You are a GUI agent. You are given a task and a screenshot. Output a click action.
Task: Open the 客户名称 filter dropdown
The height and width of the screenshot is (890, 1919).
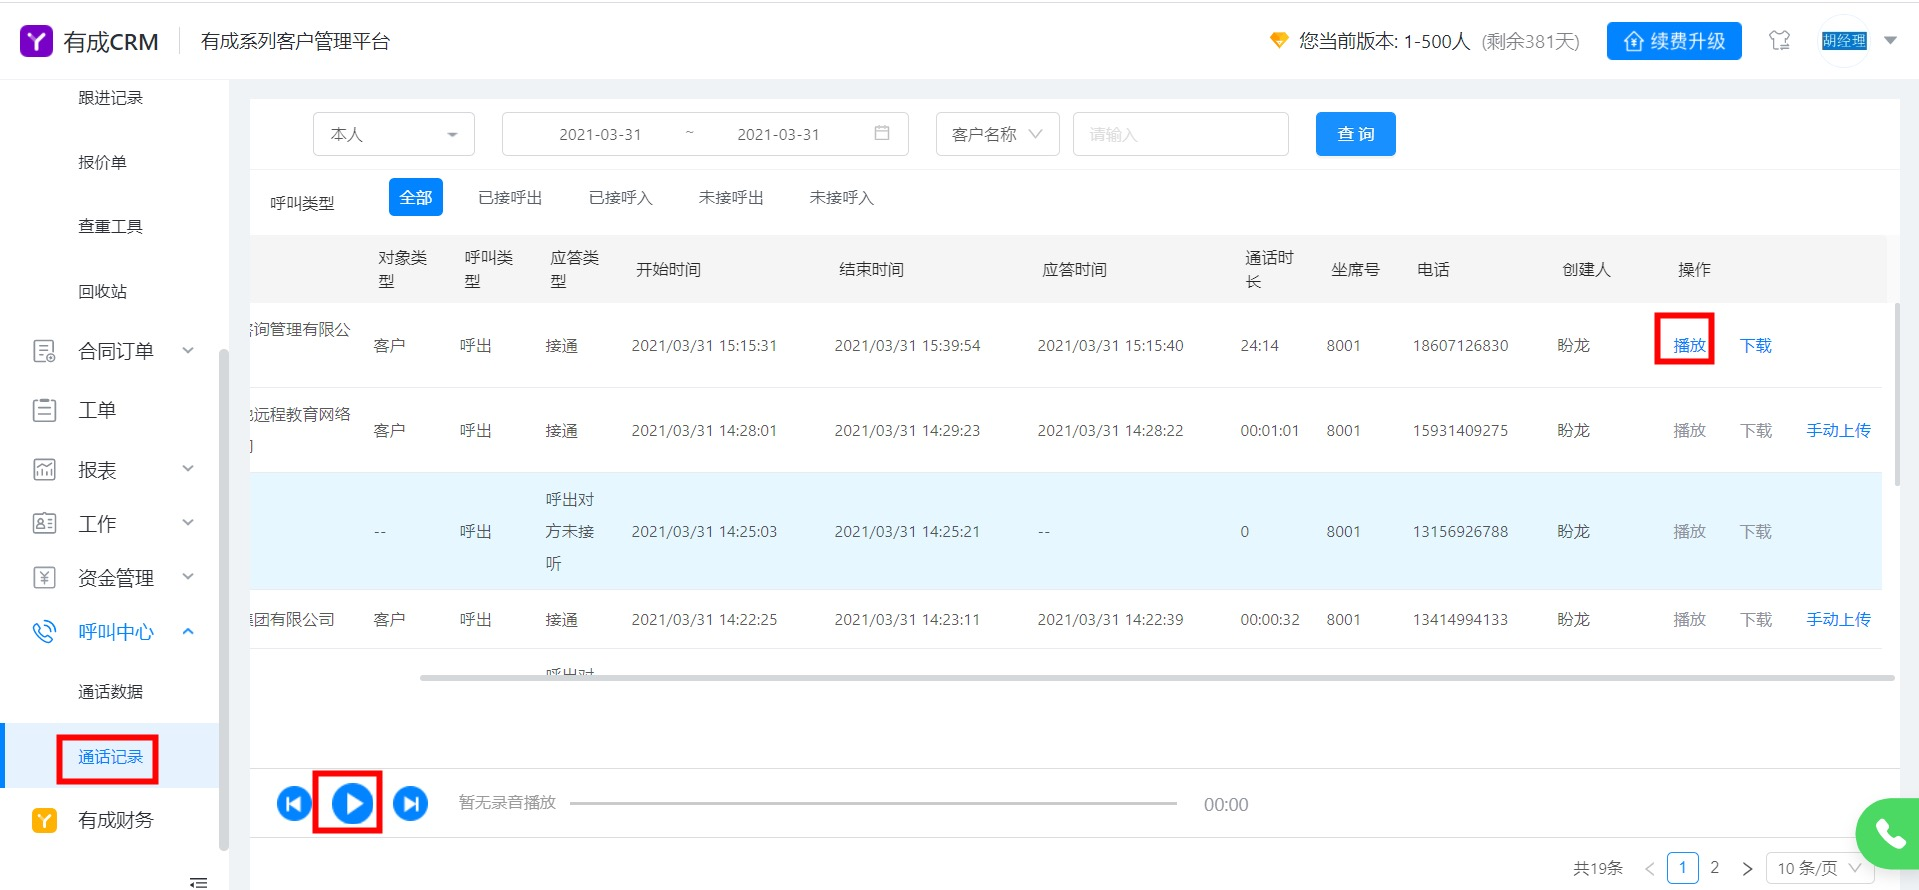(x=997, y=134)
